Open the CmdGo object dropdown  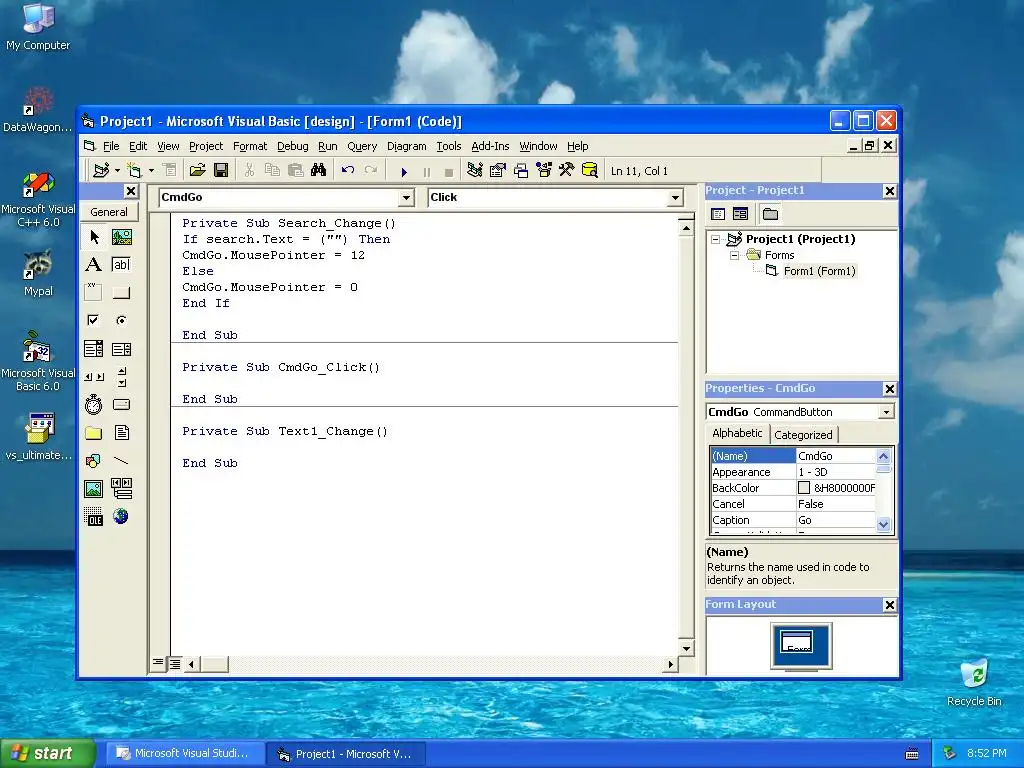pyautogui.click(x=406, y=197)
